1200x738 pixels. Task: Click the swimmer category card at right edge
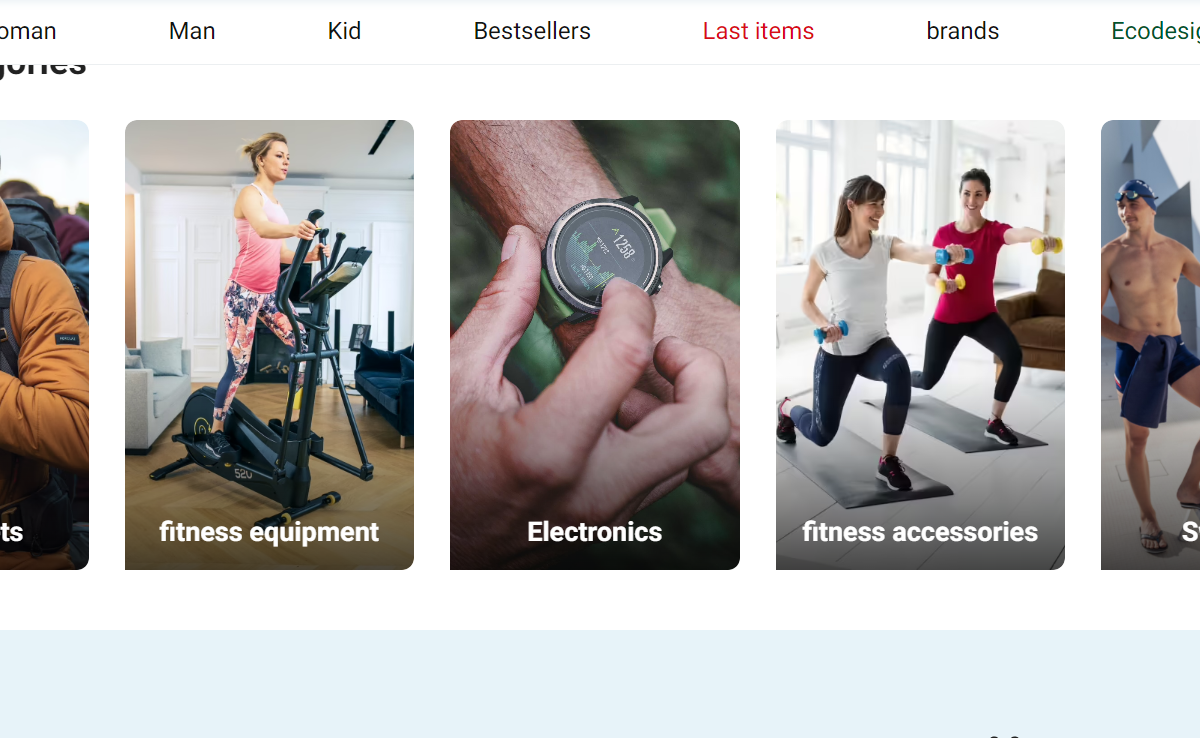(x=1150, y=345)
